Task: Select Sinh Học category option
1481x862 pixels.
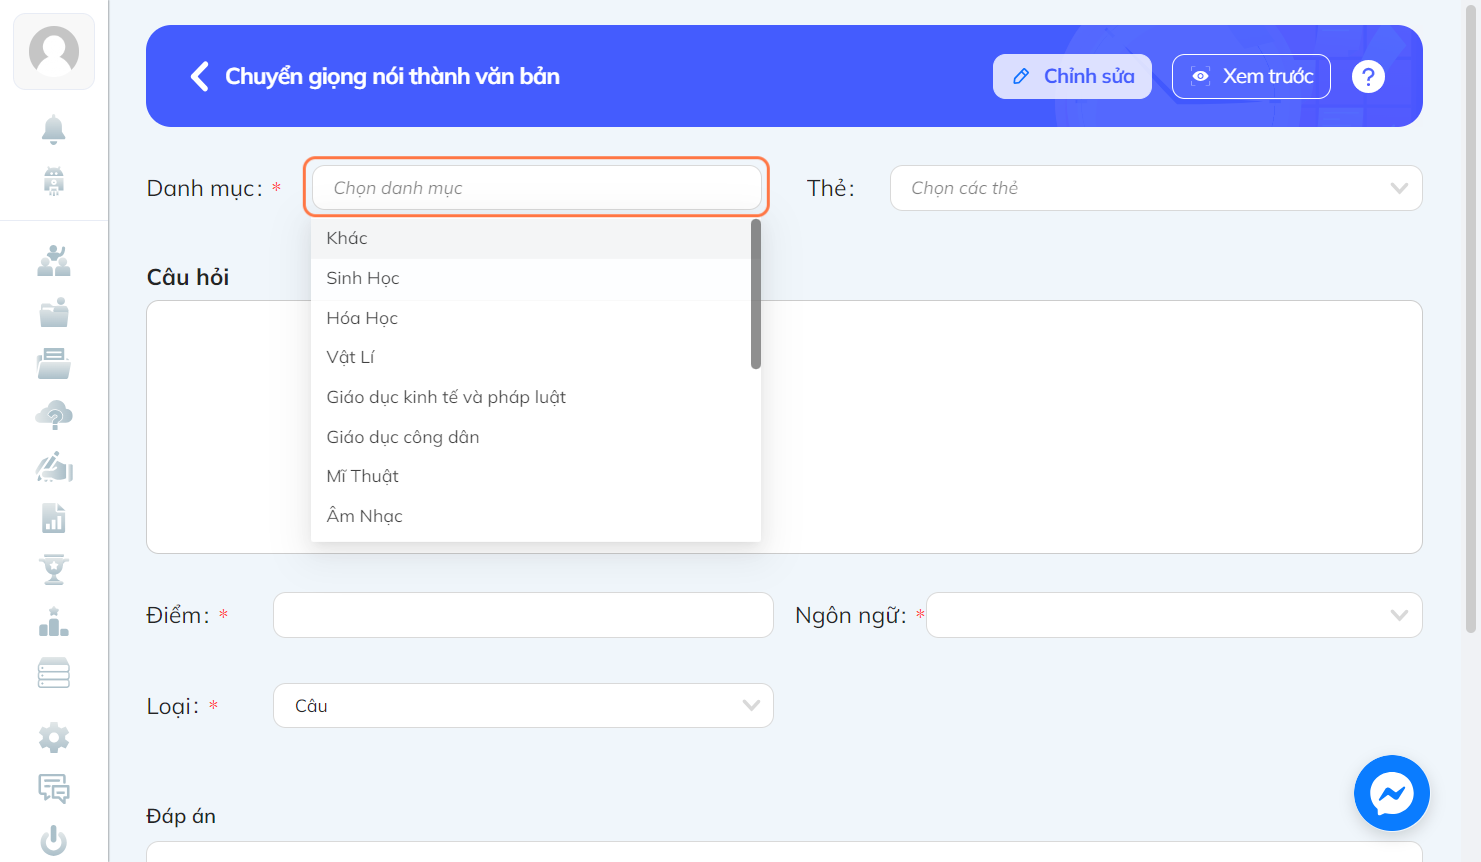Action: tap(531, 278)
